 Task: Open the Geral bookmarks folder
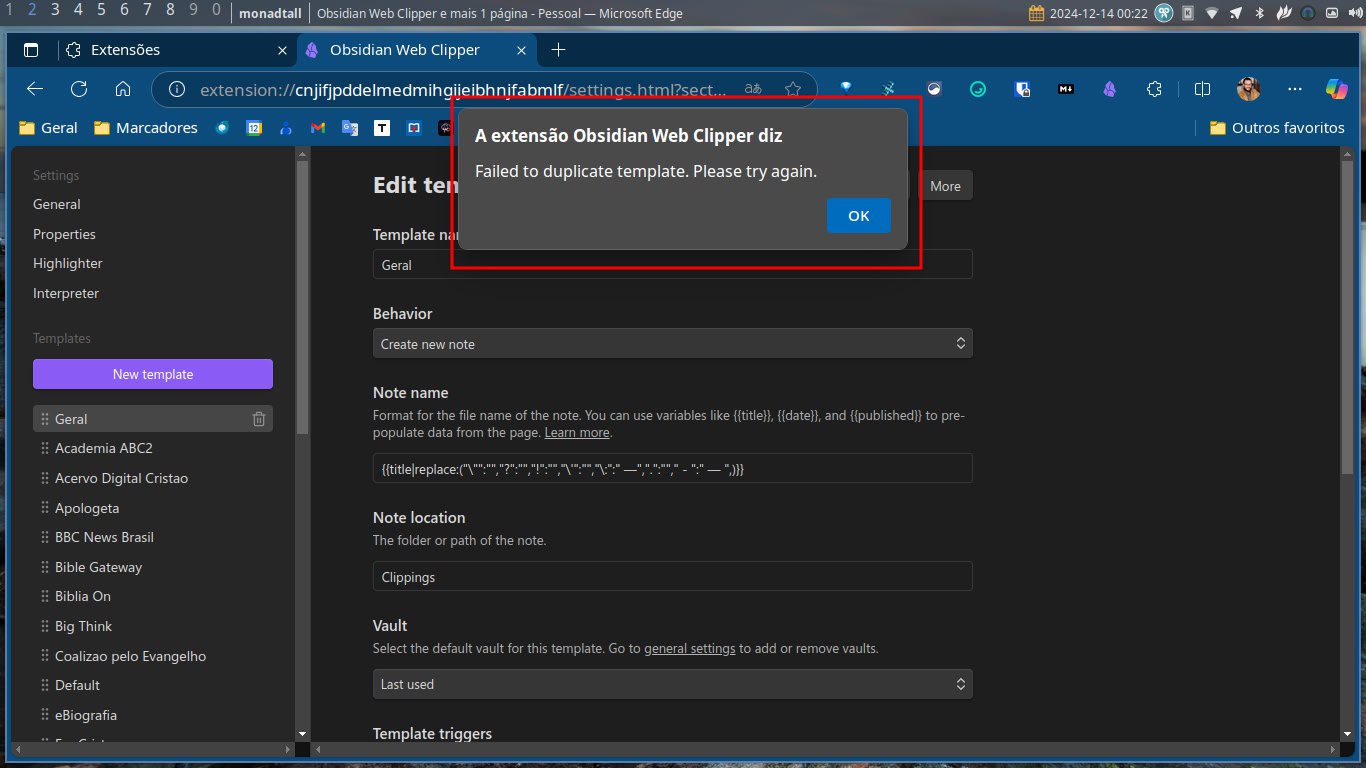click(48, 128)
